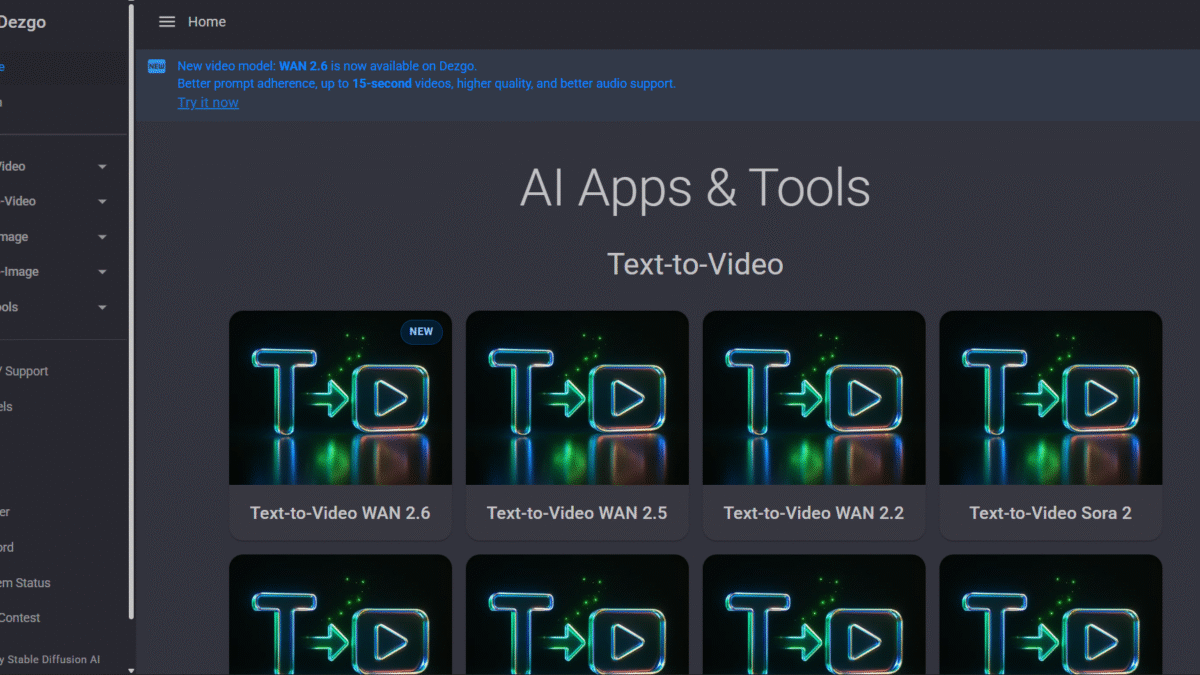This screenshot has height=675, width=1200.
Task: Expand the topmost sidebar dropdown arrow (Text-to-Video)
Action: tap(102, 167)
